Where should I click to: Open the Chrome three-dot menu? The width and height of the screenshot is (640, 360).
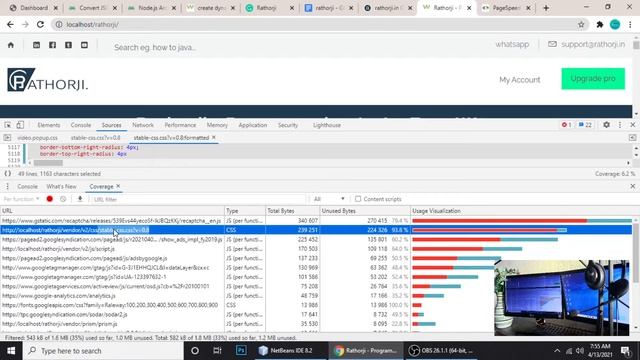tap(630, 24)
